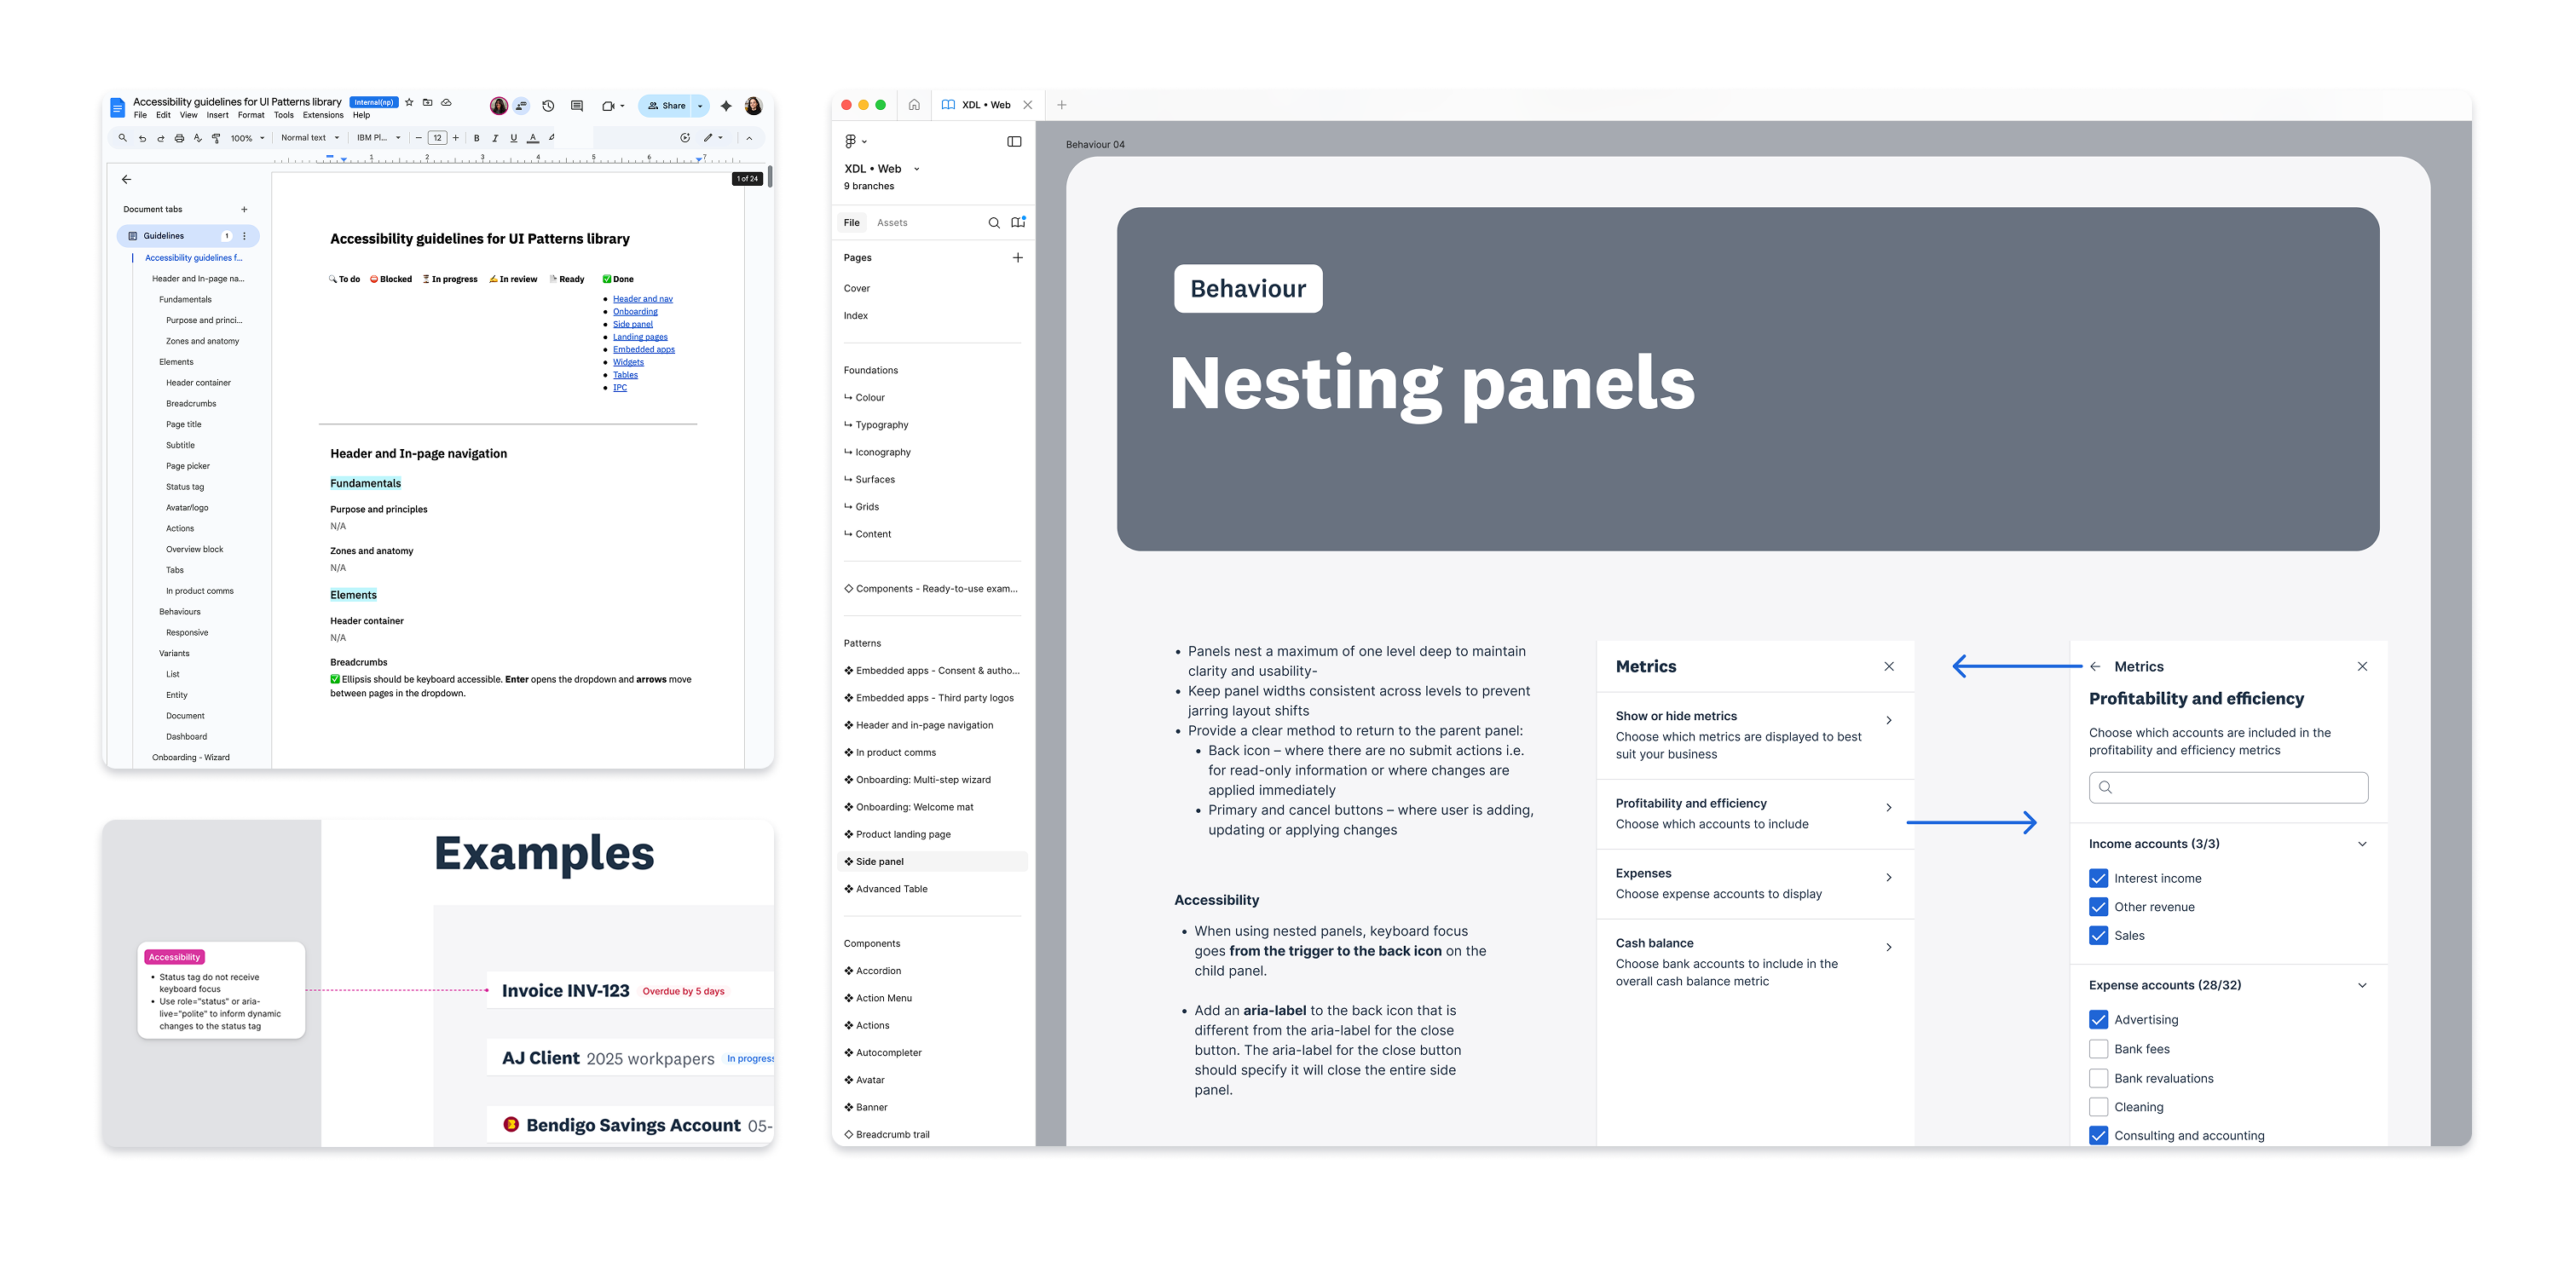Open version history clock icon
The width and height of the screenshot is (2576, 1268).
[548, 106]
